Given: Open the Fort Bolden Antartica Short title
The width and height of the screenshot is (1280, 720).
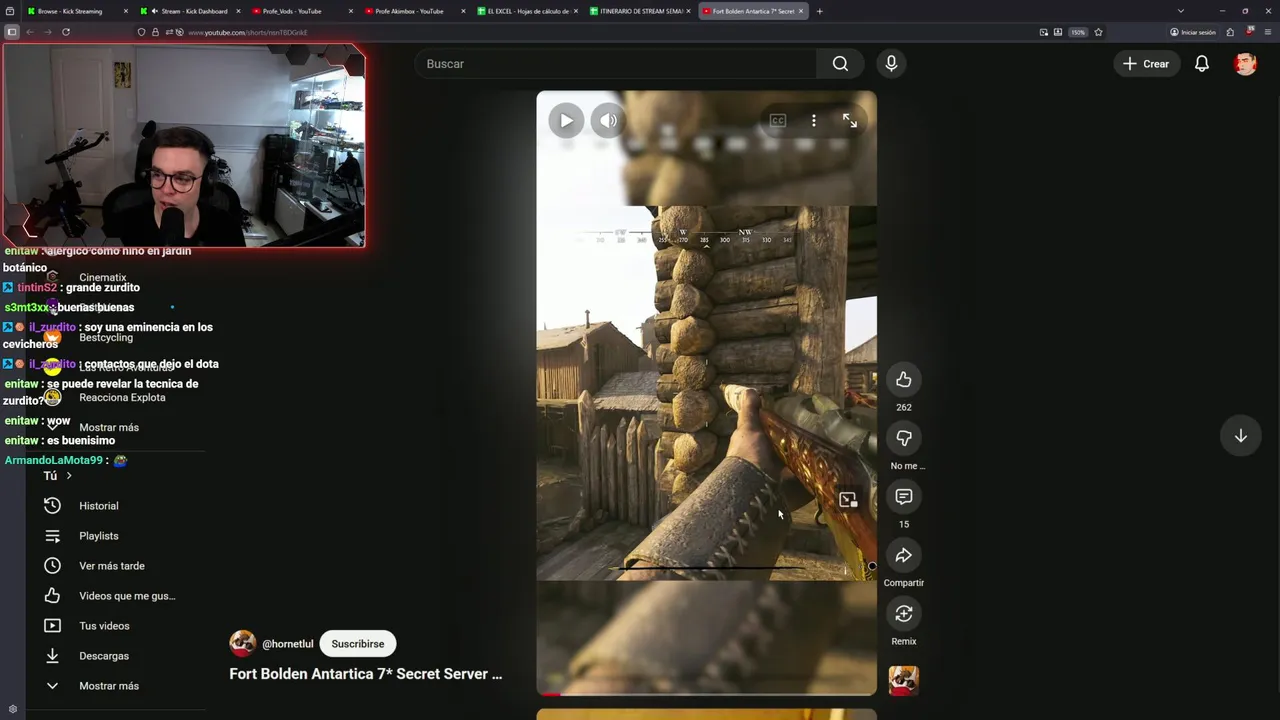Looking at the screenshot, I should click(366, 674).
